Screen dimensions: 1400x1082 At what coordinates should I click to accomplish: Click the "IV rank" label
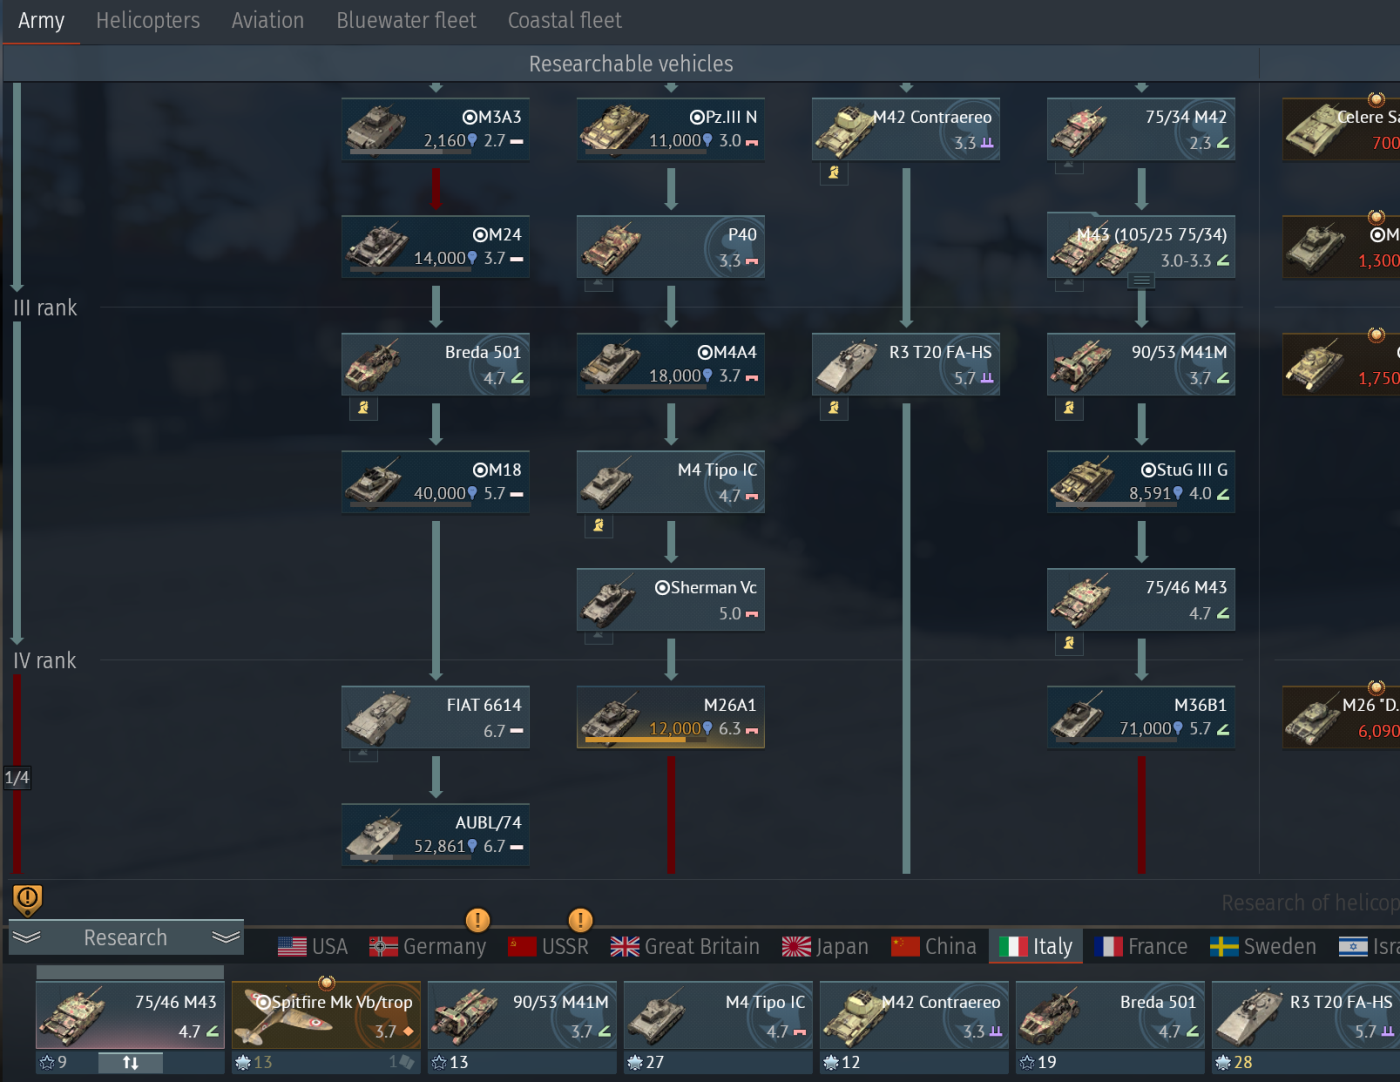[x=45, y=661]
